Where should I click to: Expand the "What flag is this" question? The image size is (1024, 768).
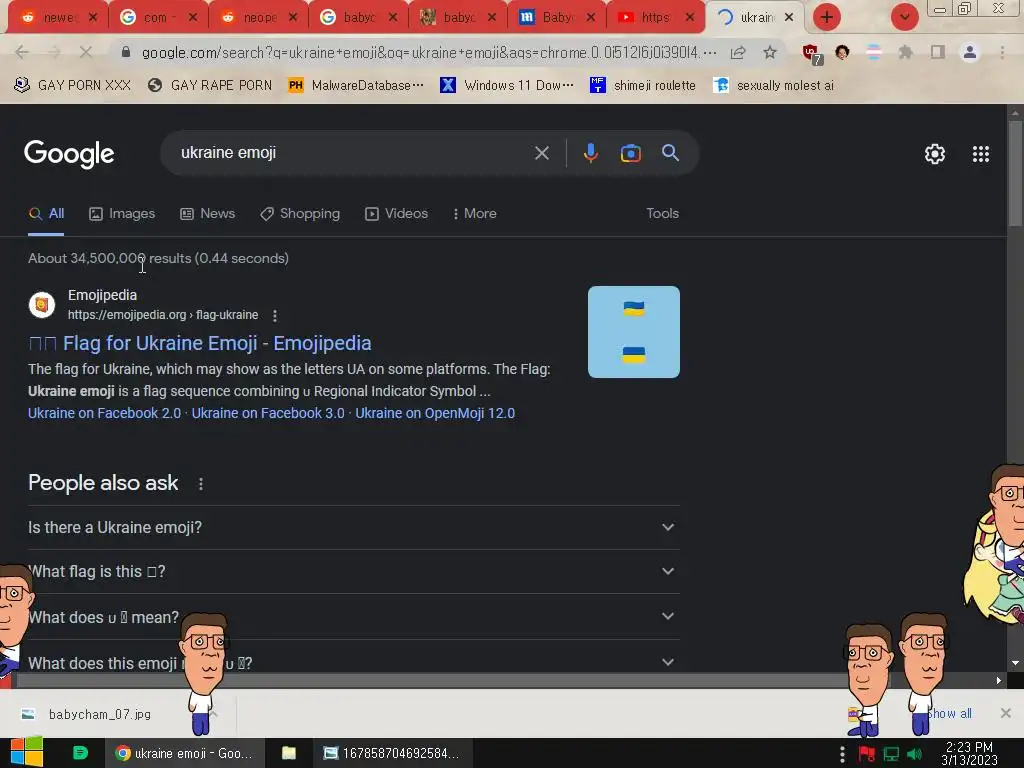tap(353, 571)
